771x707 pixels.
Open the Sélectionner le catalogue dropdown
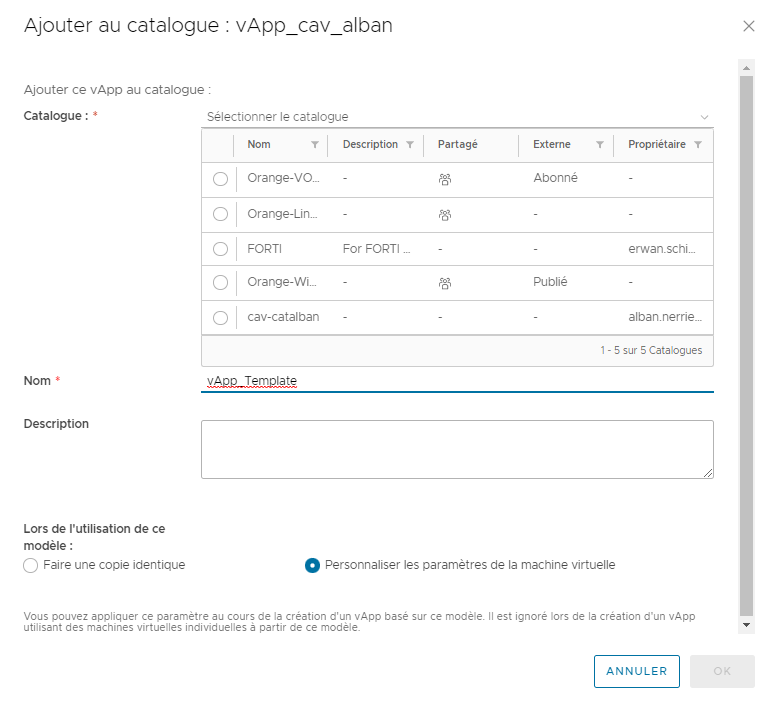(457, 117)
